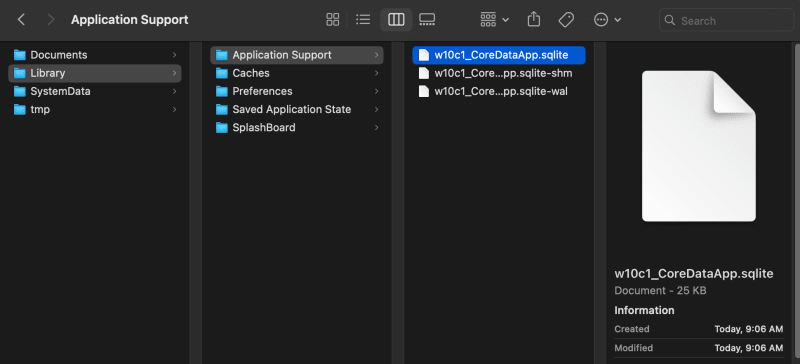Click the large document preview thumbnail
The image size is (800, 364).
pos(698,146)
